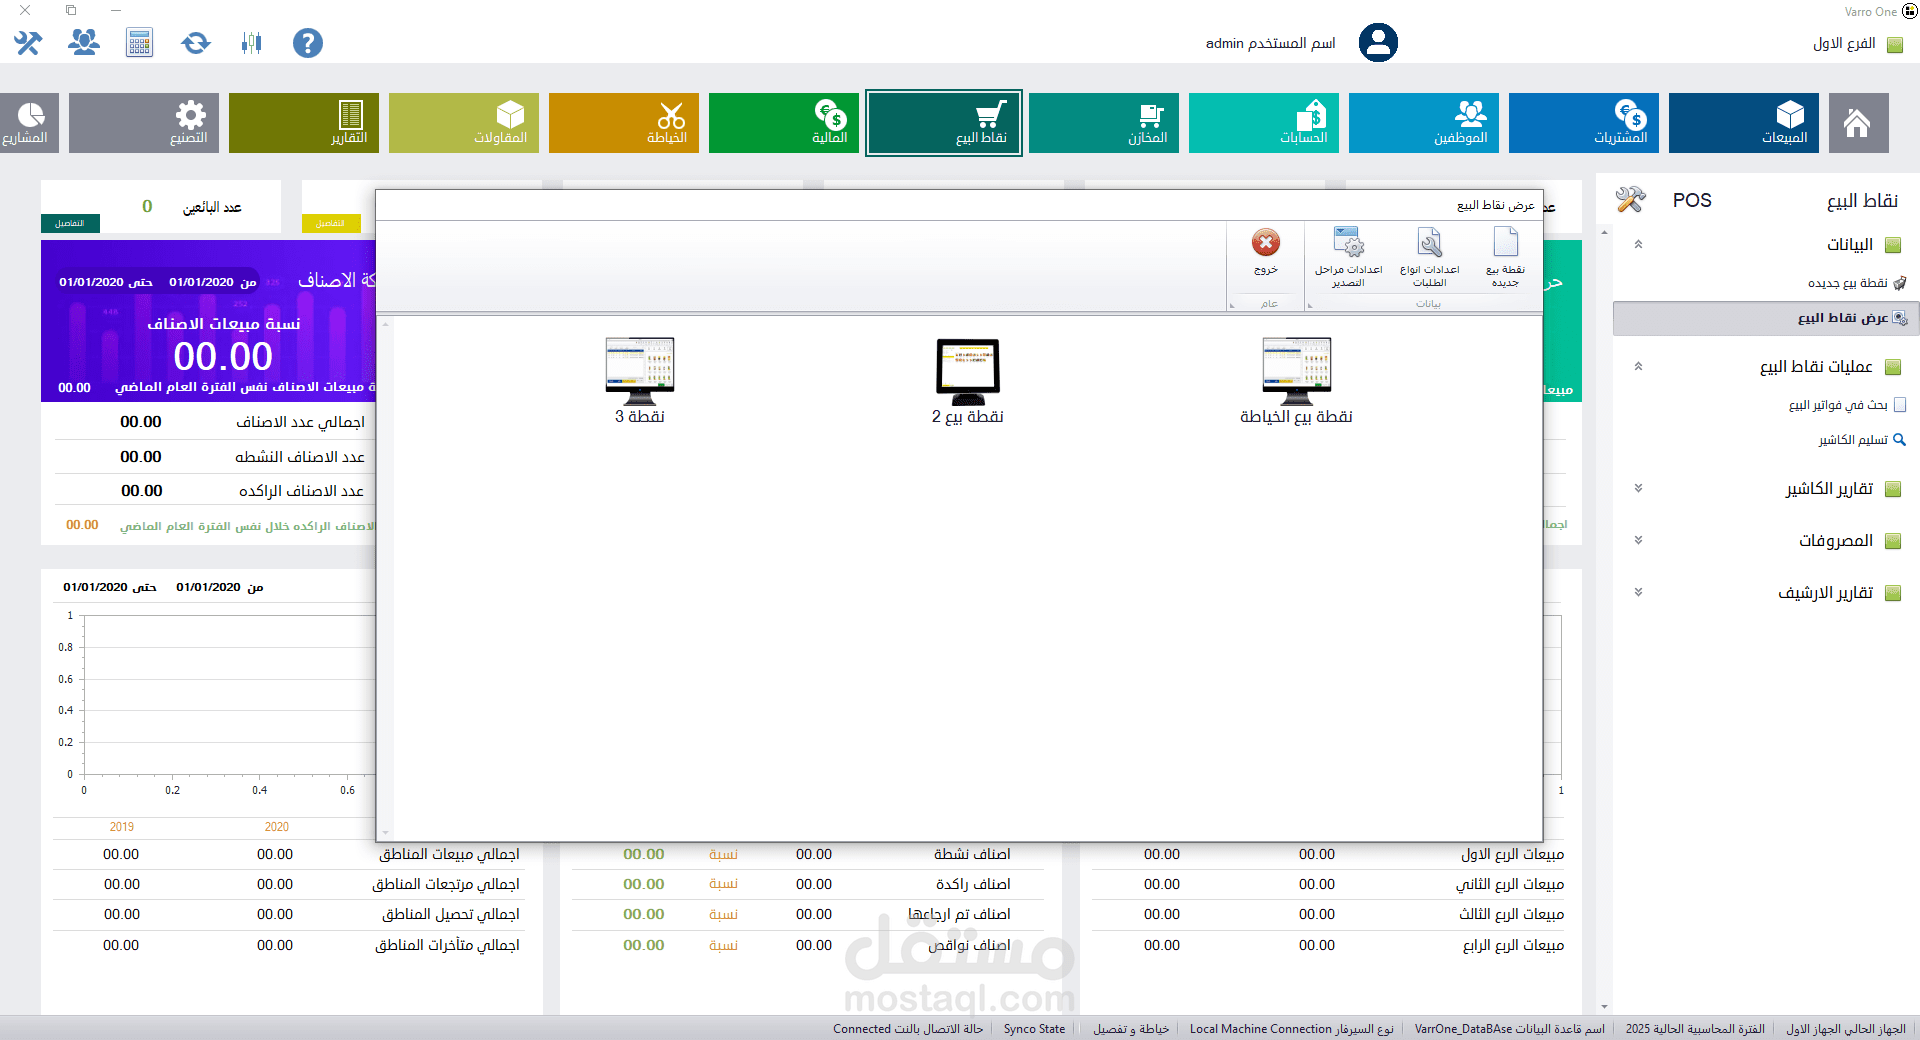Click the yellow التفاصيل details button
The image size is (1920, 1040).
click(x=331, y=223)
